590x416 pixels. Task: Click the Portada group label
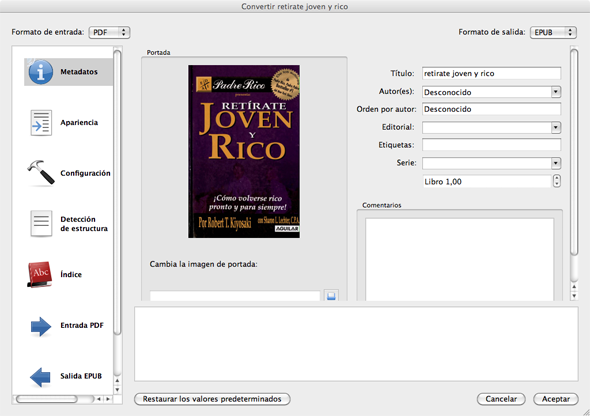pos(158,53)
